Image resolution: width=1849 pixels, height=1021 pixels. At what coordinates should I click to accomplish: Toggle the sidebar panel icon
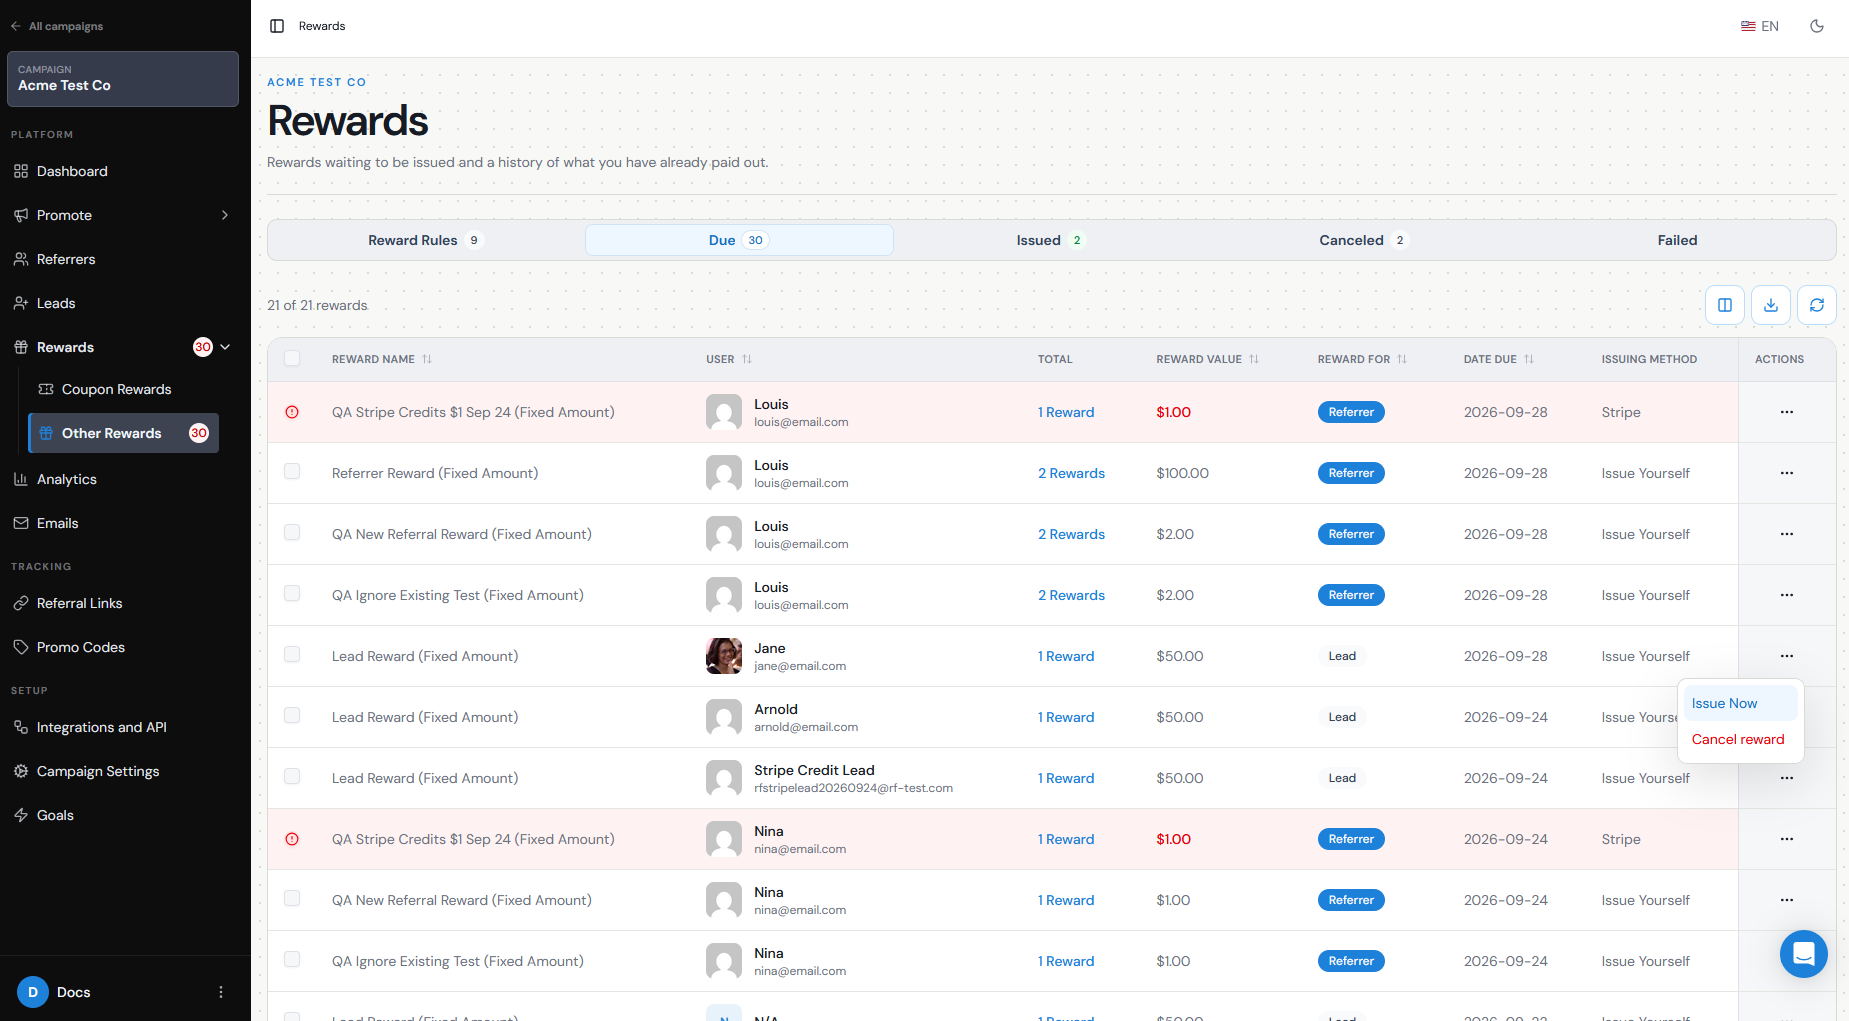tap(277, 26)
